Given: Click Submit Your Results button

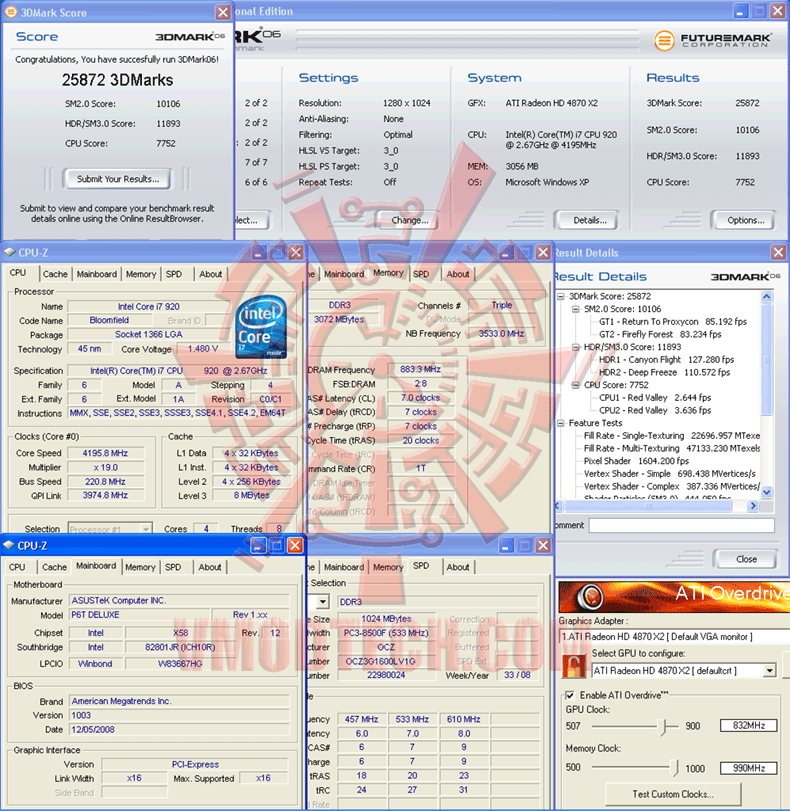Looking at the screenshot, I should pyautogui.click(x=117, y=179).
